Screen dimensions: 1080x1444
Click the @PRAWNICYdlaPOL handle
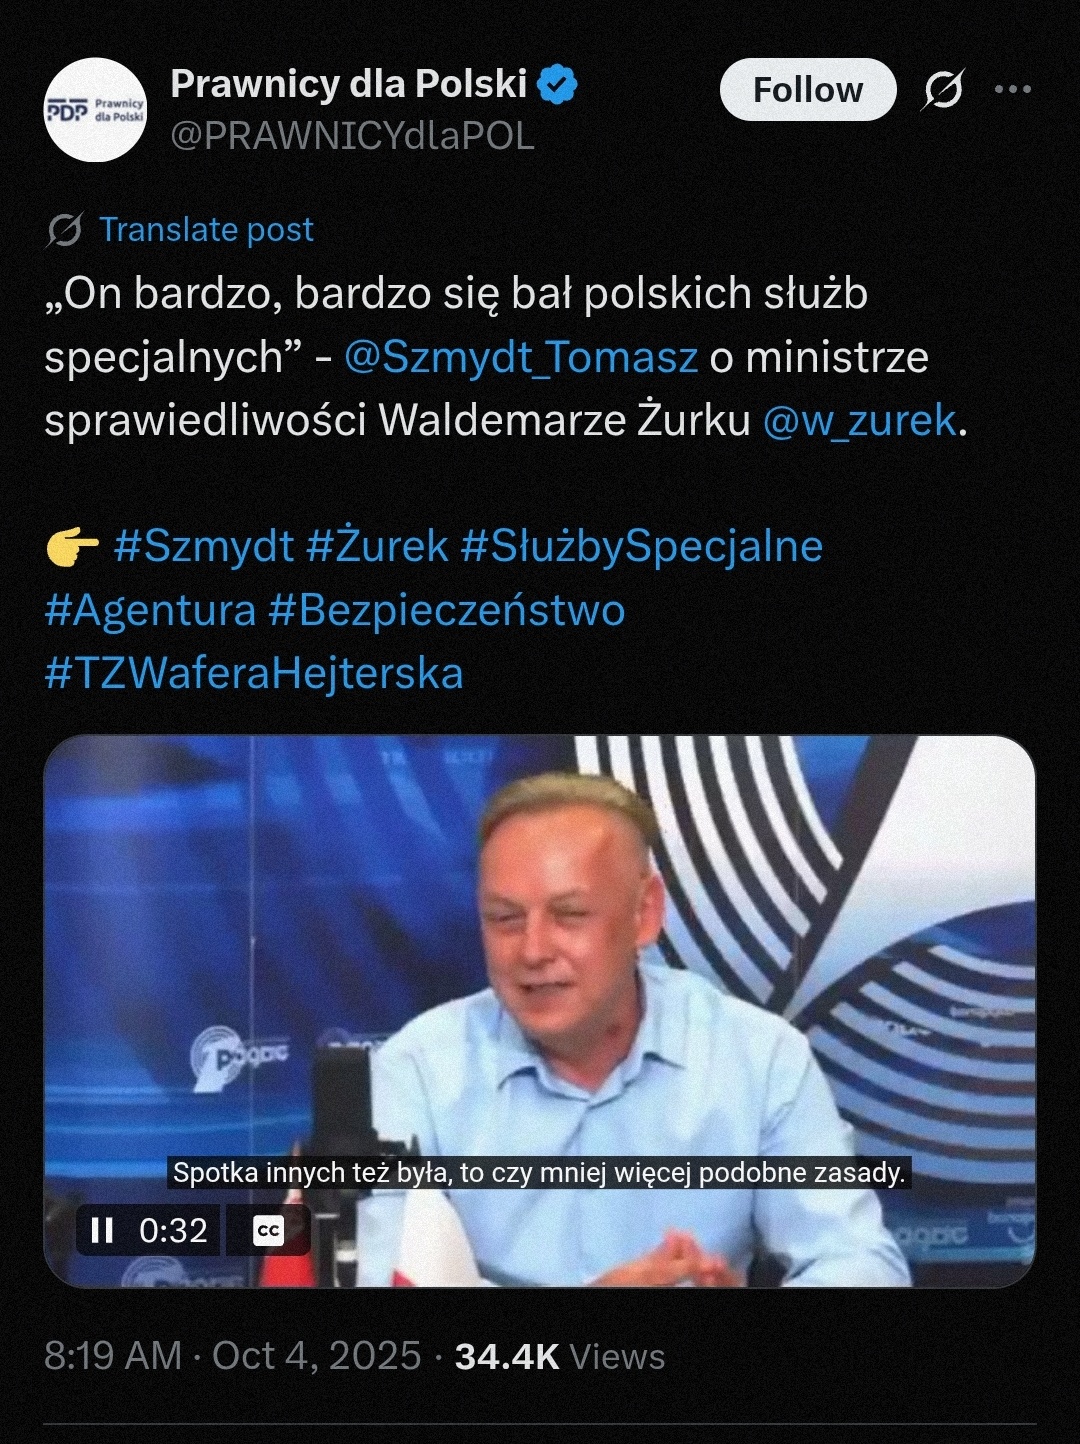coord(352,136)
